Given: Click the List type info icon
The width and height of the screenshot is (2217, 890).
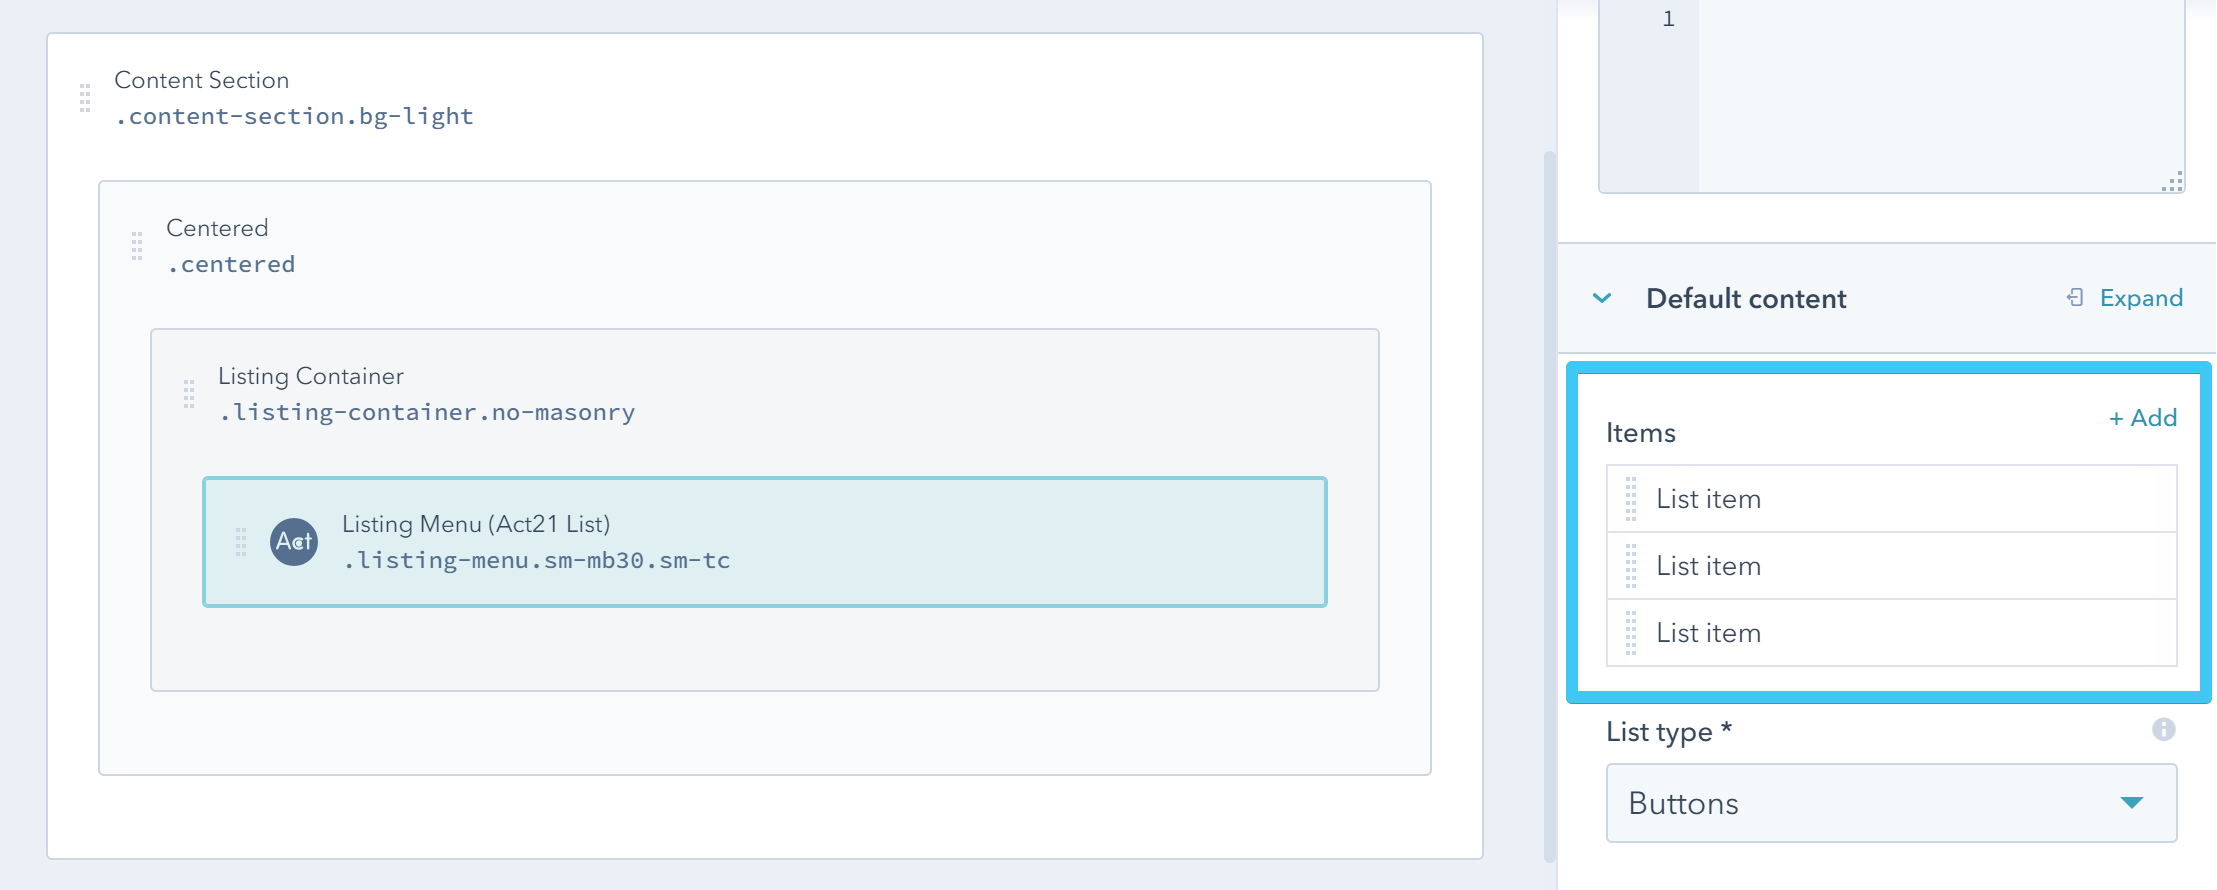Looking at the screenshot, I should click(2163, 730).
